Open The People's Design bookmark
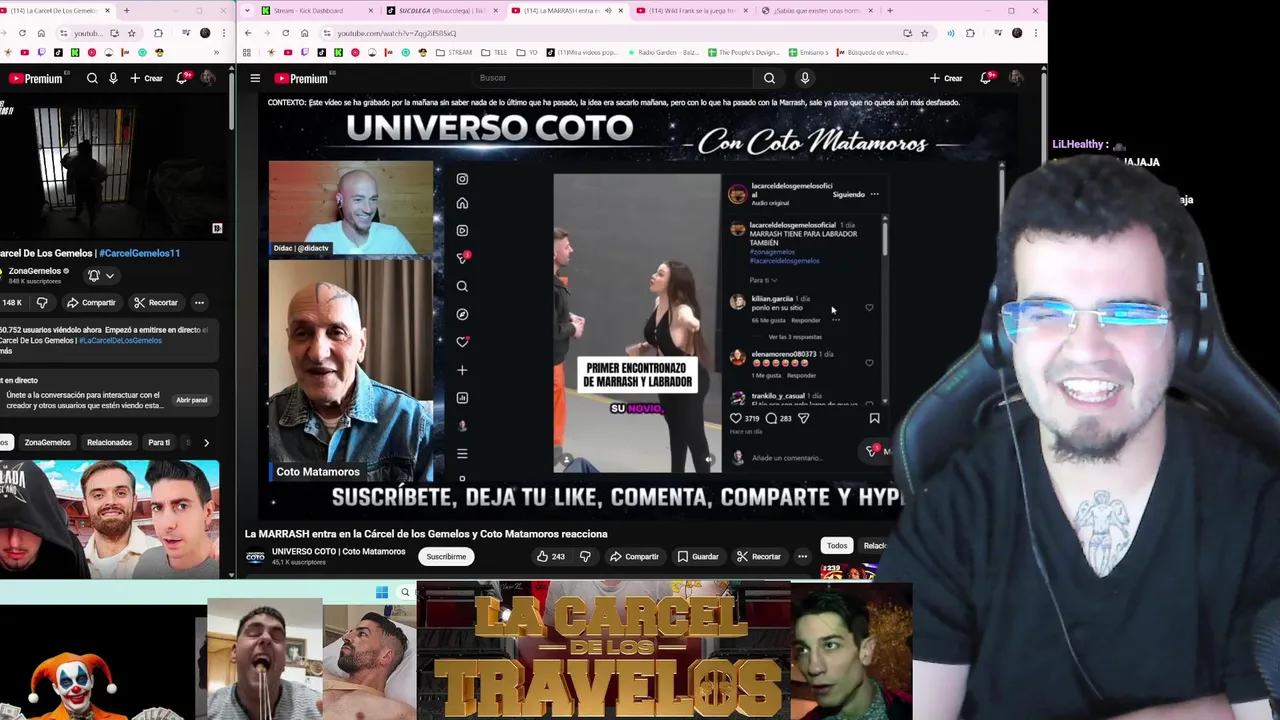Image resolution: width=1280 pixels, height=720 pixels. coord(742,52)
